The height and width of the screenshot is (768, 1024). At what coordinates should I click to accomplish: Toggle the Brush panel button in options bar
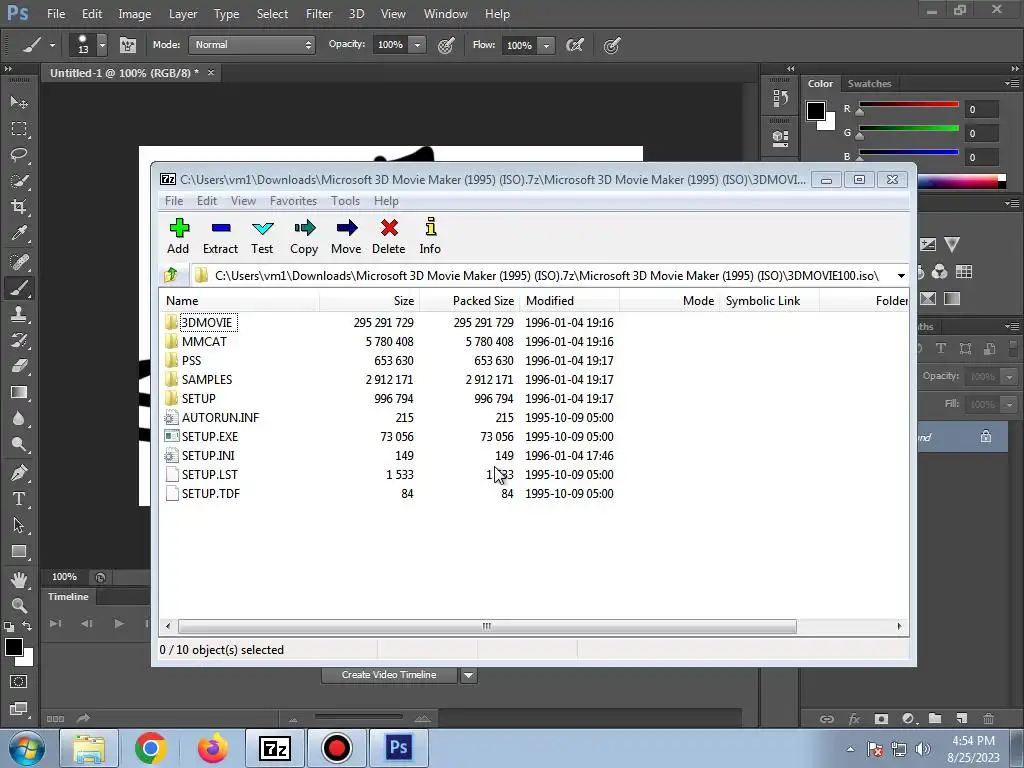tap(128, 45)
